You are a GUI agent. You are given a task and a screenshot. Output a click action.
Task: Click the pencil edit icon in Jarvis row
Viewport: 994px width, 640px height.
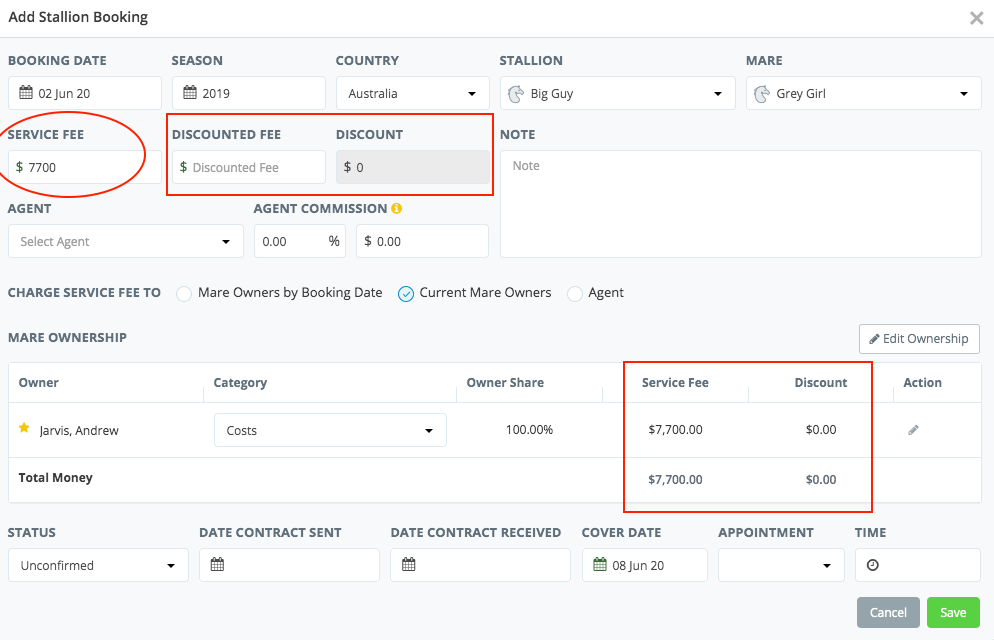913,430
